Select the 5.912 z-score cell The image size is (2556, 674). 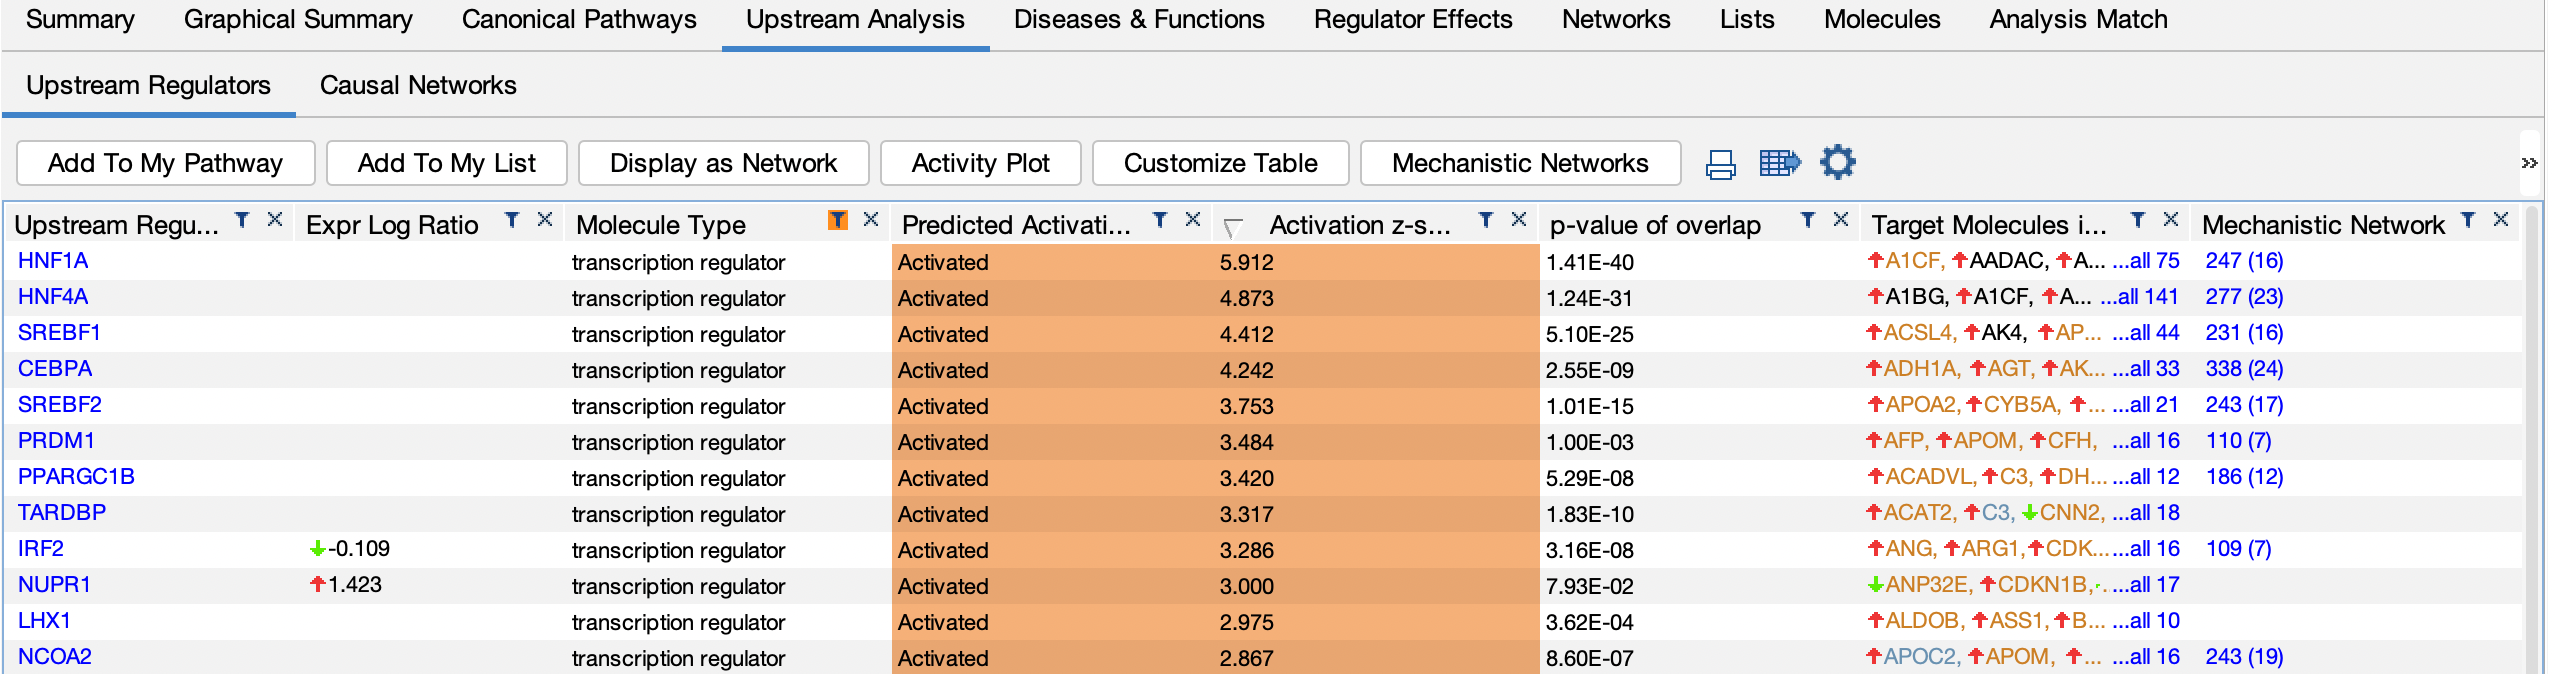pos(1377,262)
